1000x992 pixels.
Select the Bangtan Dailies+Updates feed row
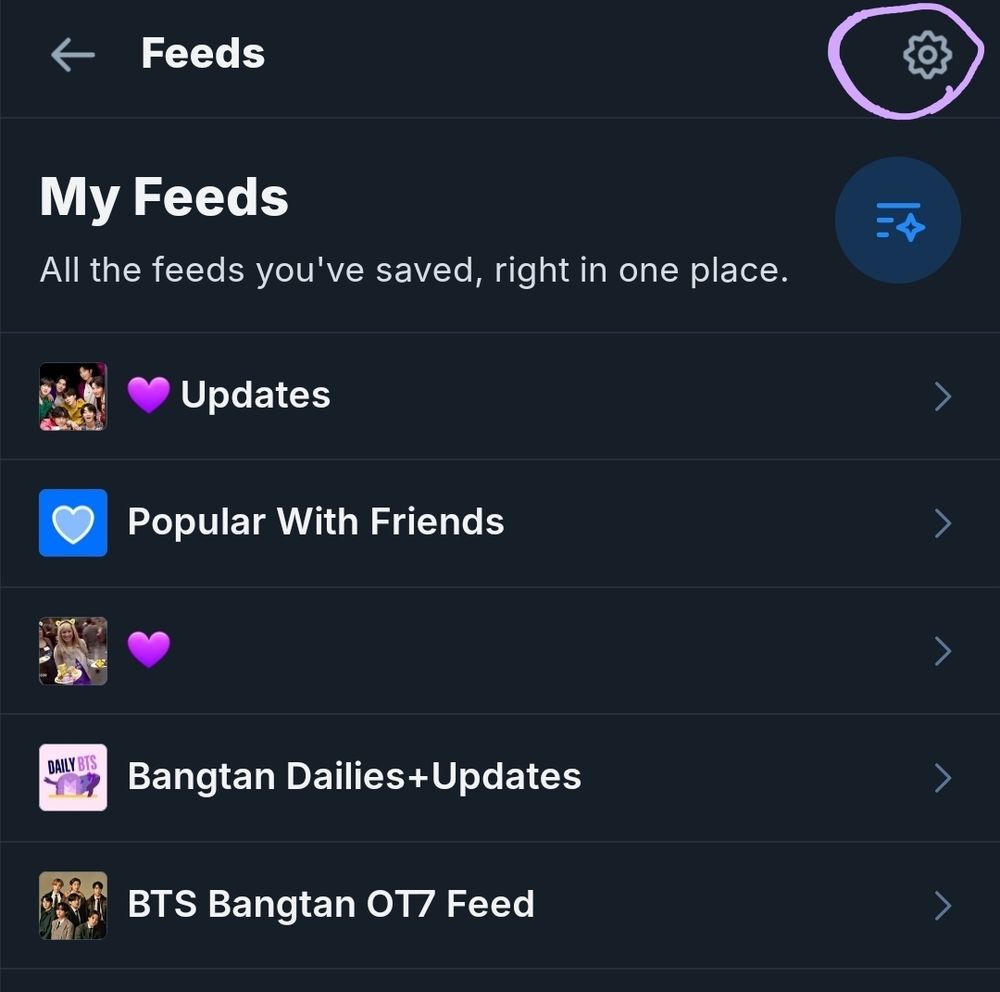coord(354,776)
